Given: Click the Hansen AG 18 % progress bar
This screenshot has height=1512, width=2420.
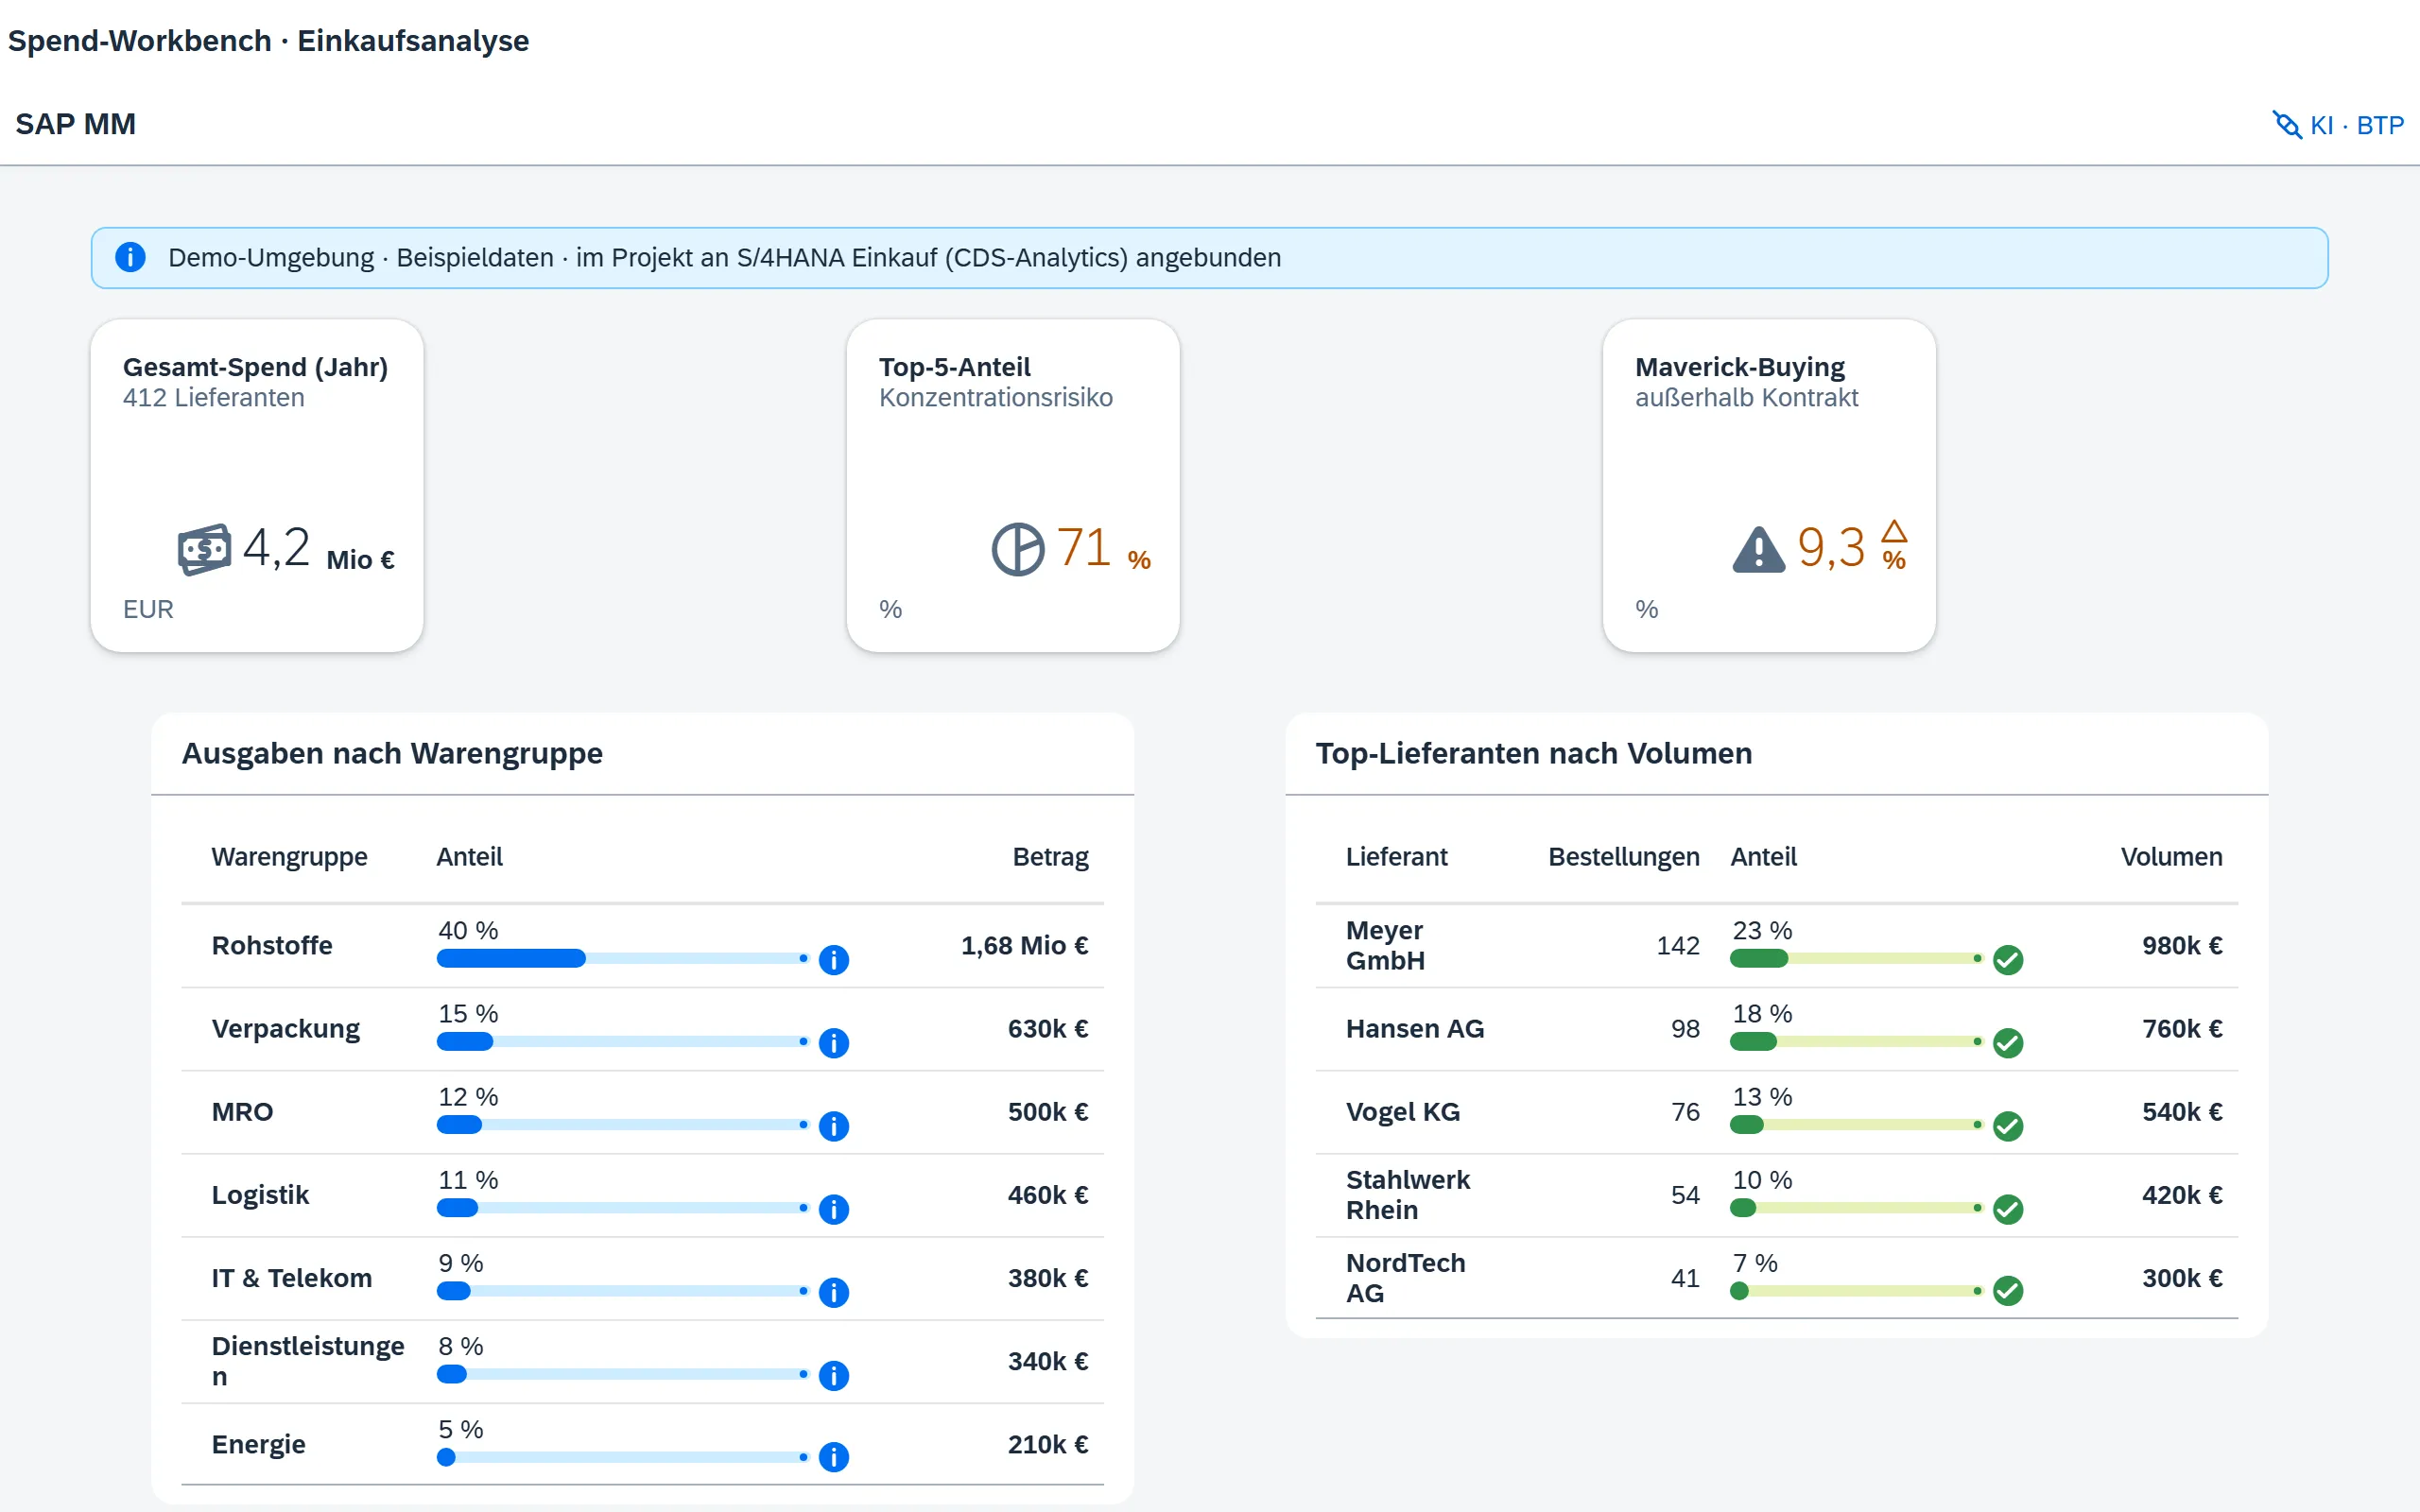Looking at the screenshot, I should [x=1856, y=1041].
